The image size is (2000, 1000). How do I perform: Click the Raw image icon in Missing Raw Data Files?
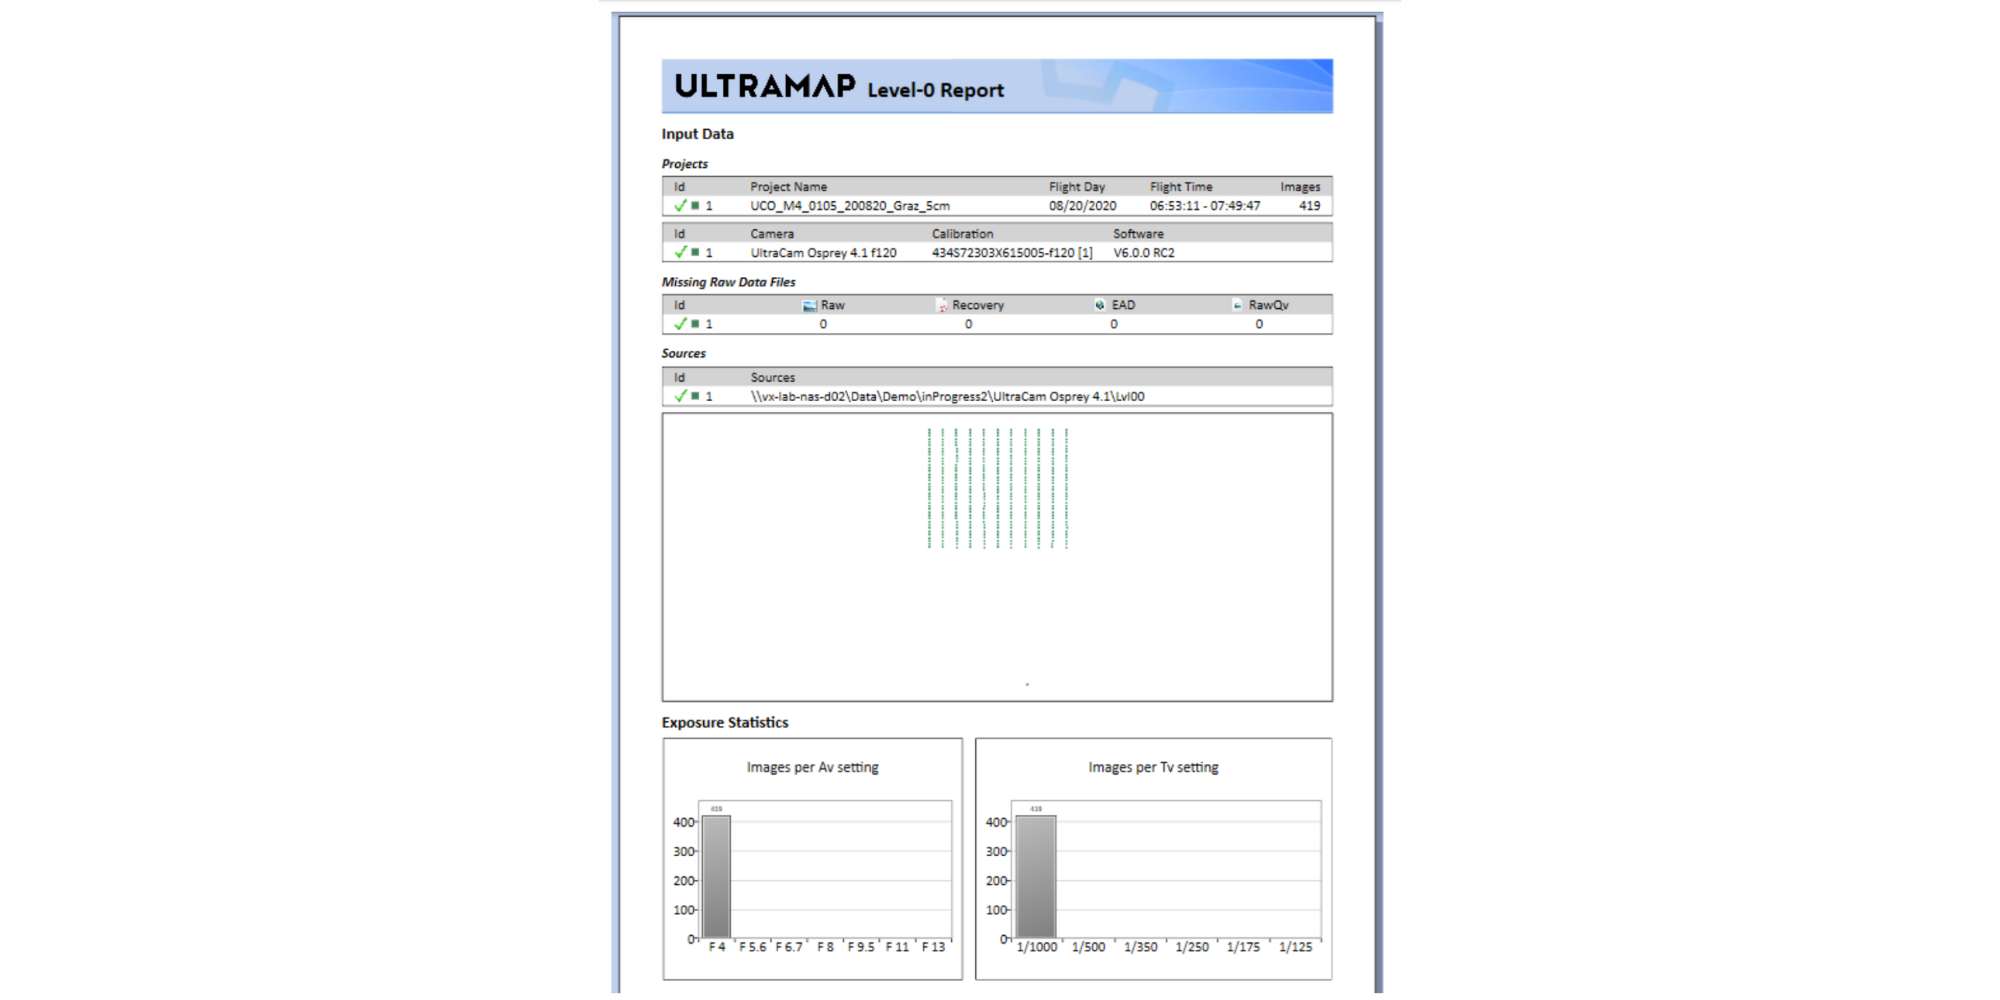click(809, 305)
